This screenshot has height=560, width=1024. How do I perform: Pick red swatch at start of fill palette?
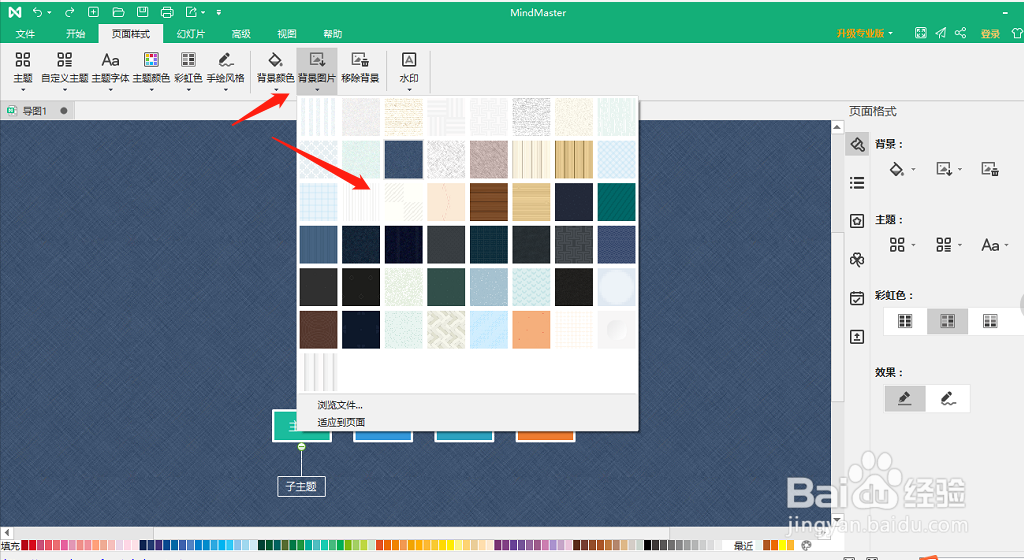point(25,545)
